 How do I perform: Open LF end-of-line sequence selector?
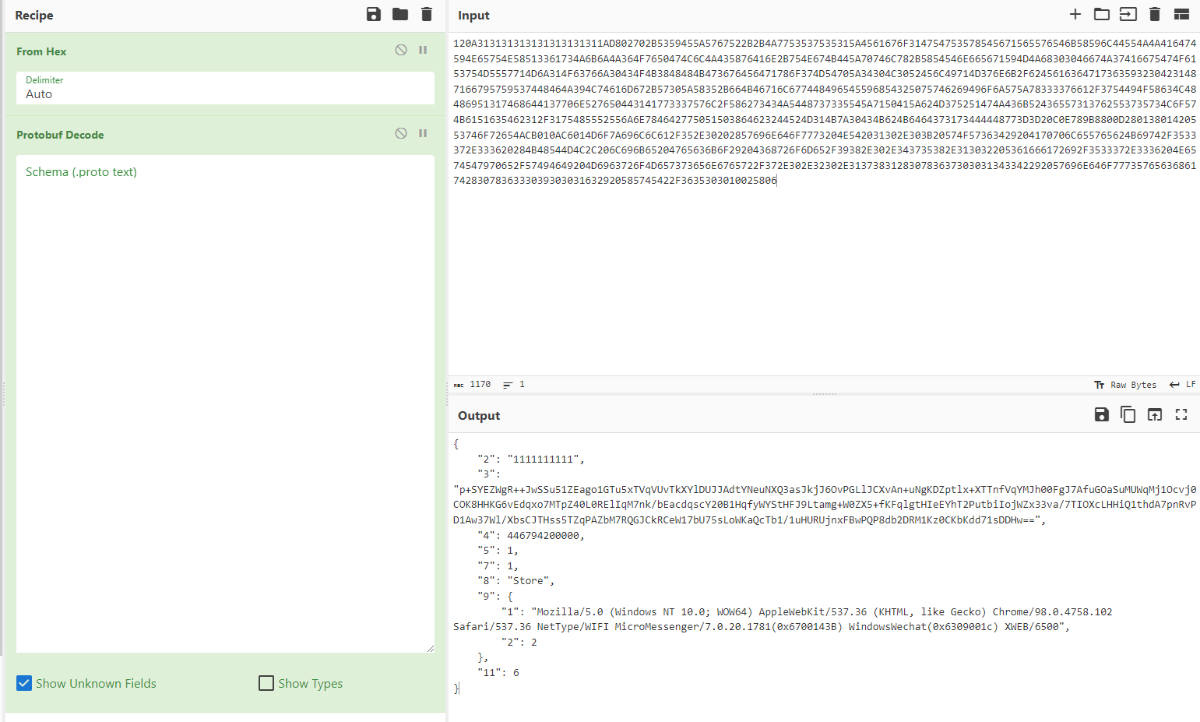click(x=1183, y=385)
